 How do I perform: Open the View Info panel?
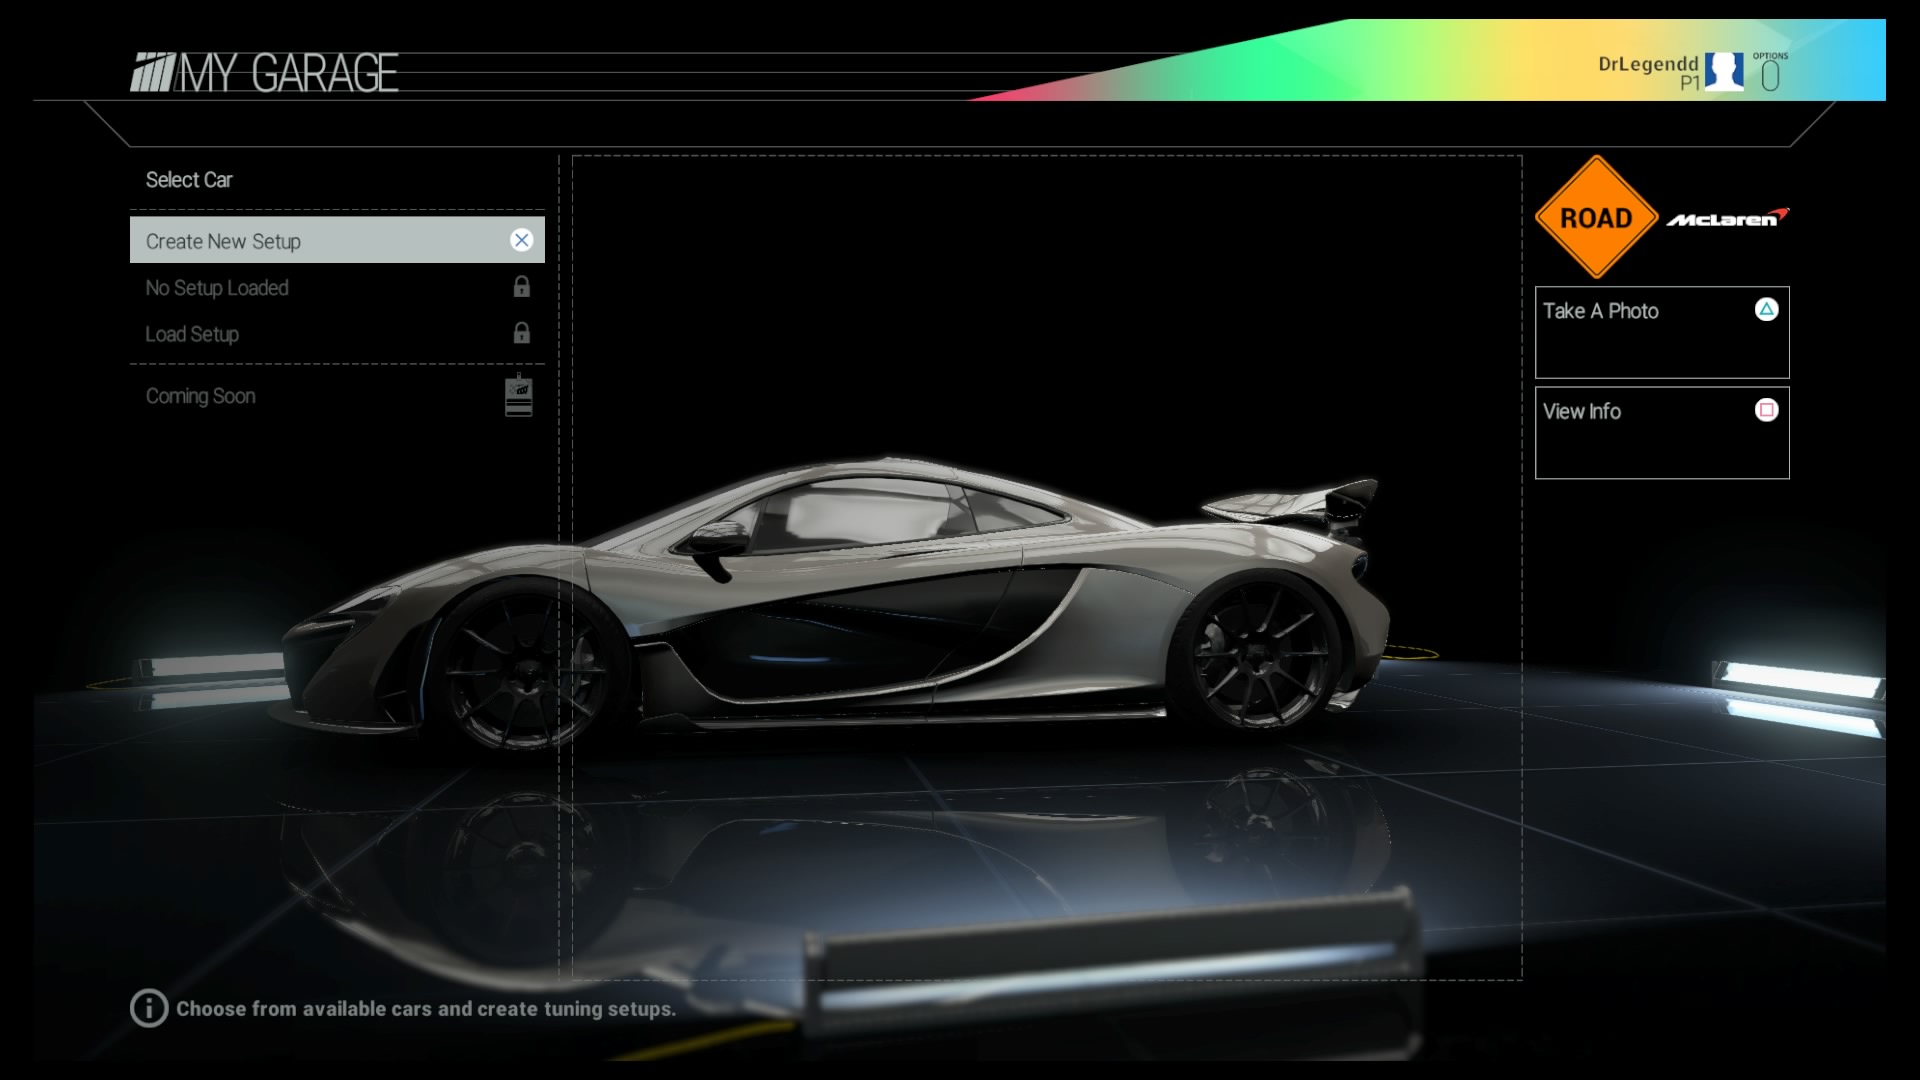pos(1662,433)
